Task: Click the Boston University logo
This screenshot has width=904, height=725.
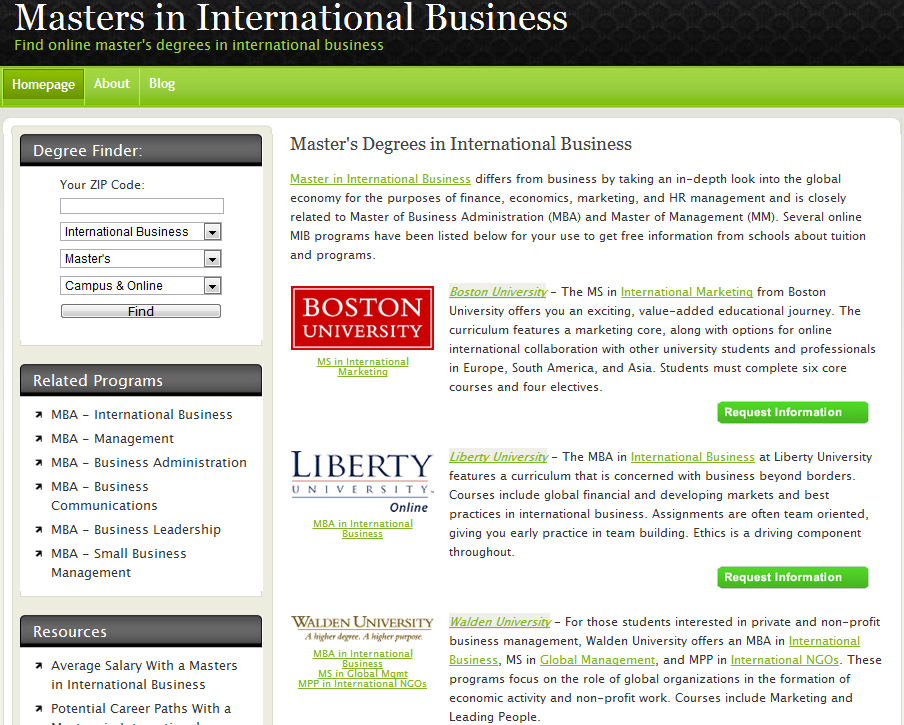Action: pyautogui.click(x=362, y=316)
